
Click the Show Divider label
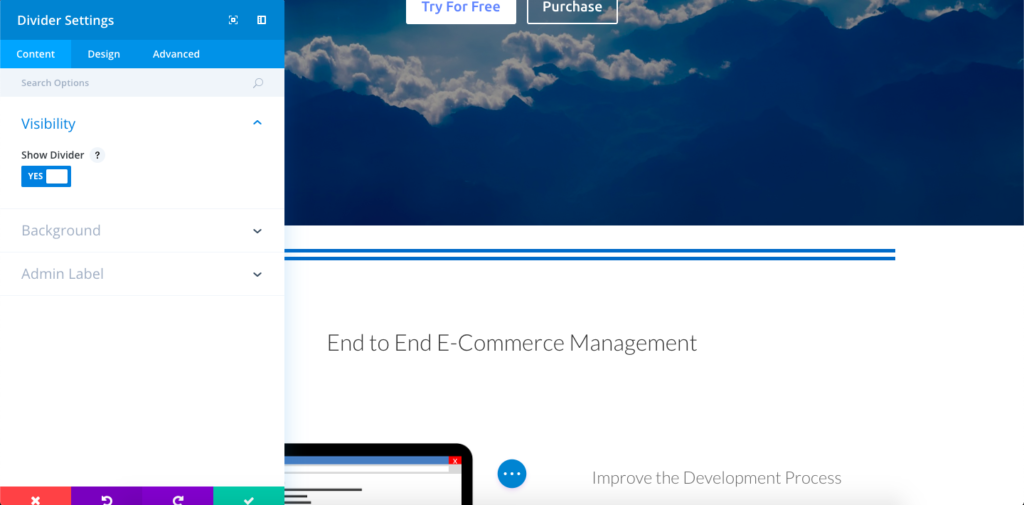click(53, 155)
